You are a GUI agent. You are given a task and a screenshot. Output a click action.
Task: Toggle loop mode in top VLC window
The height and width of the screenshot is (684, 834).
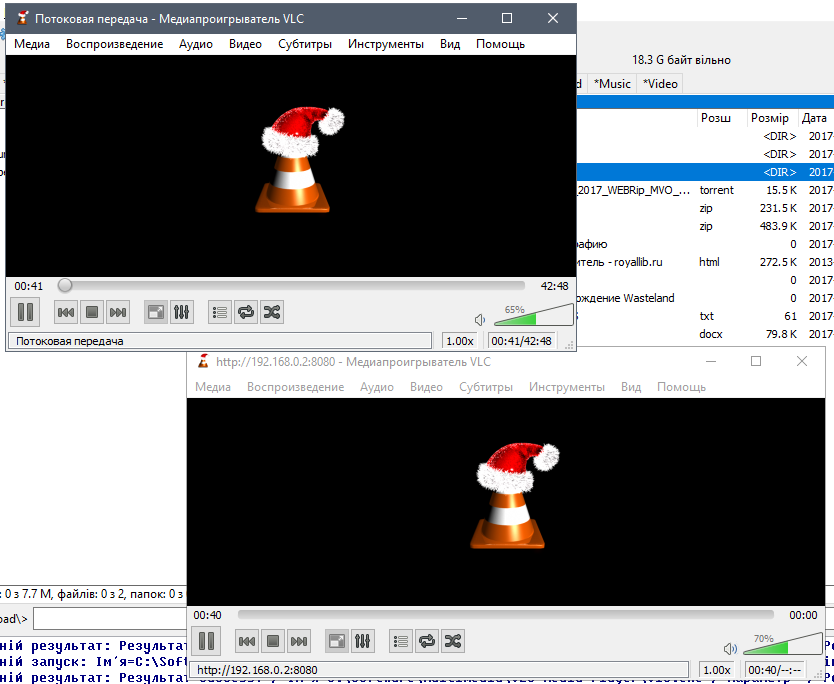click(x=246, y=312)
